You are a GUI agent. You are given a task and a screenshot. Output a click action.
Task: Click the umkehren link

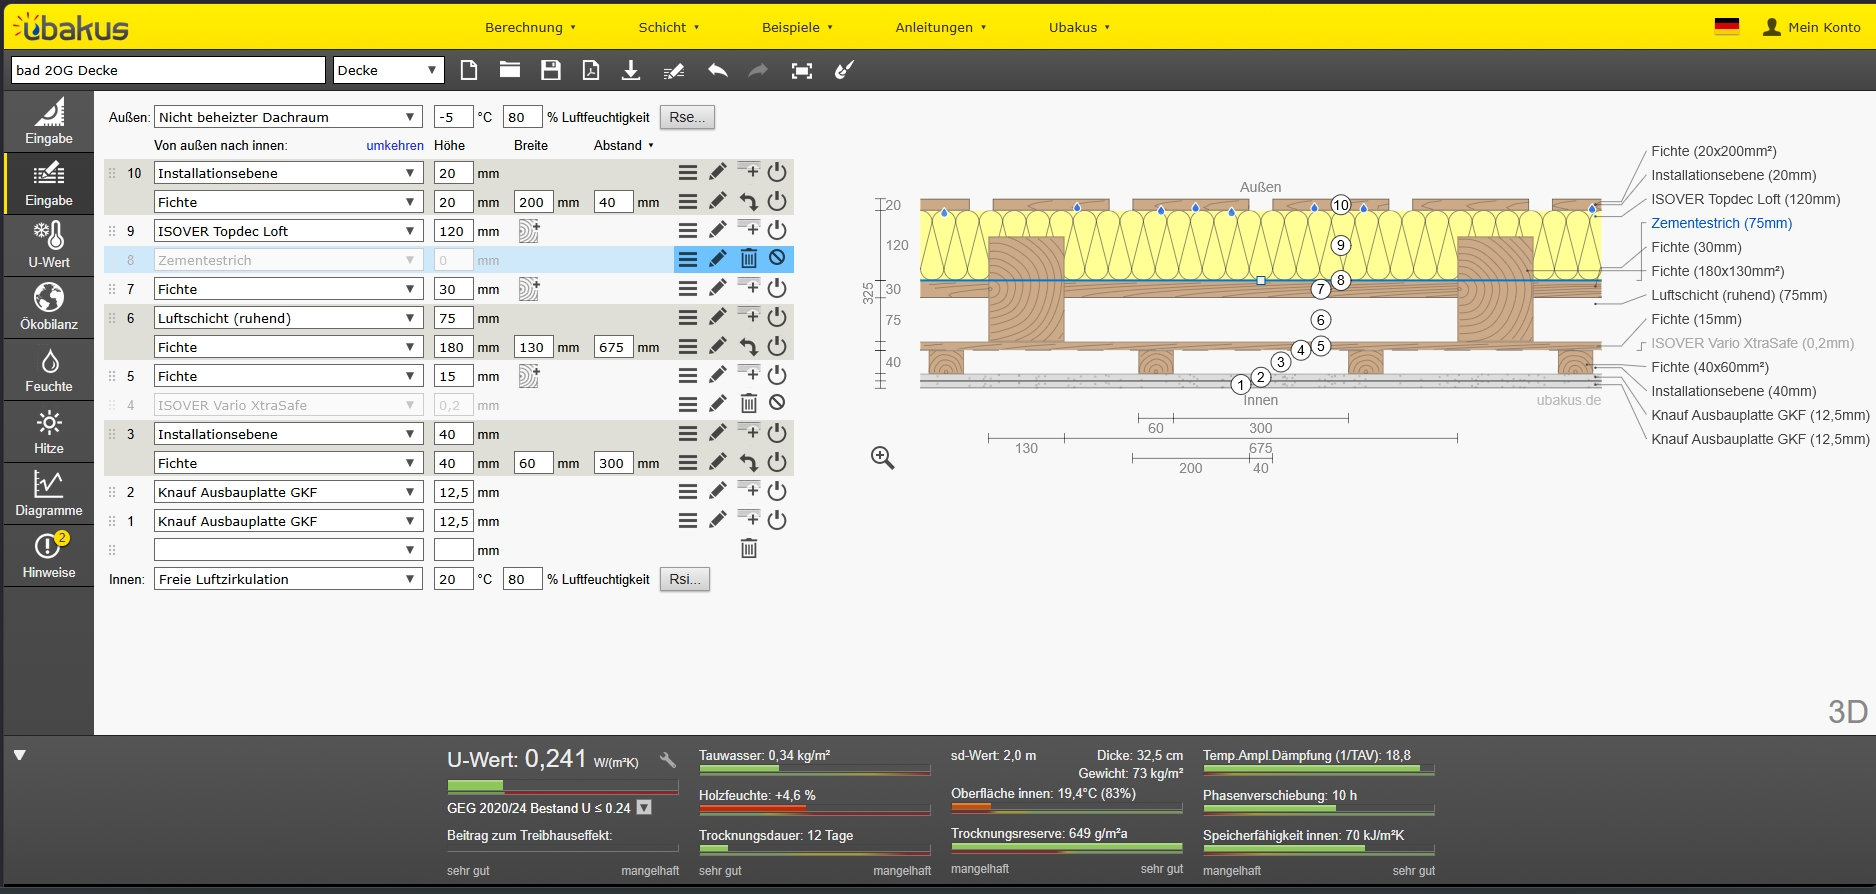395,145
